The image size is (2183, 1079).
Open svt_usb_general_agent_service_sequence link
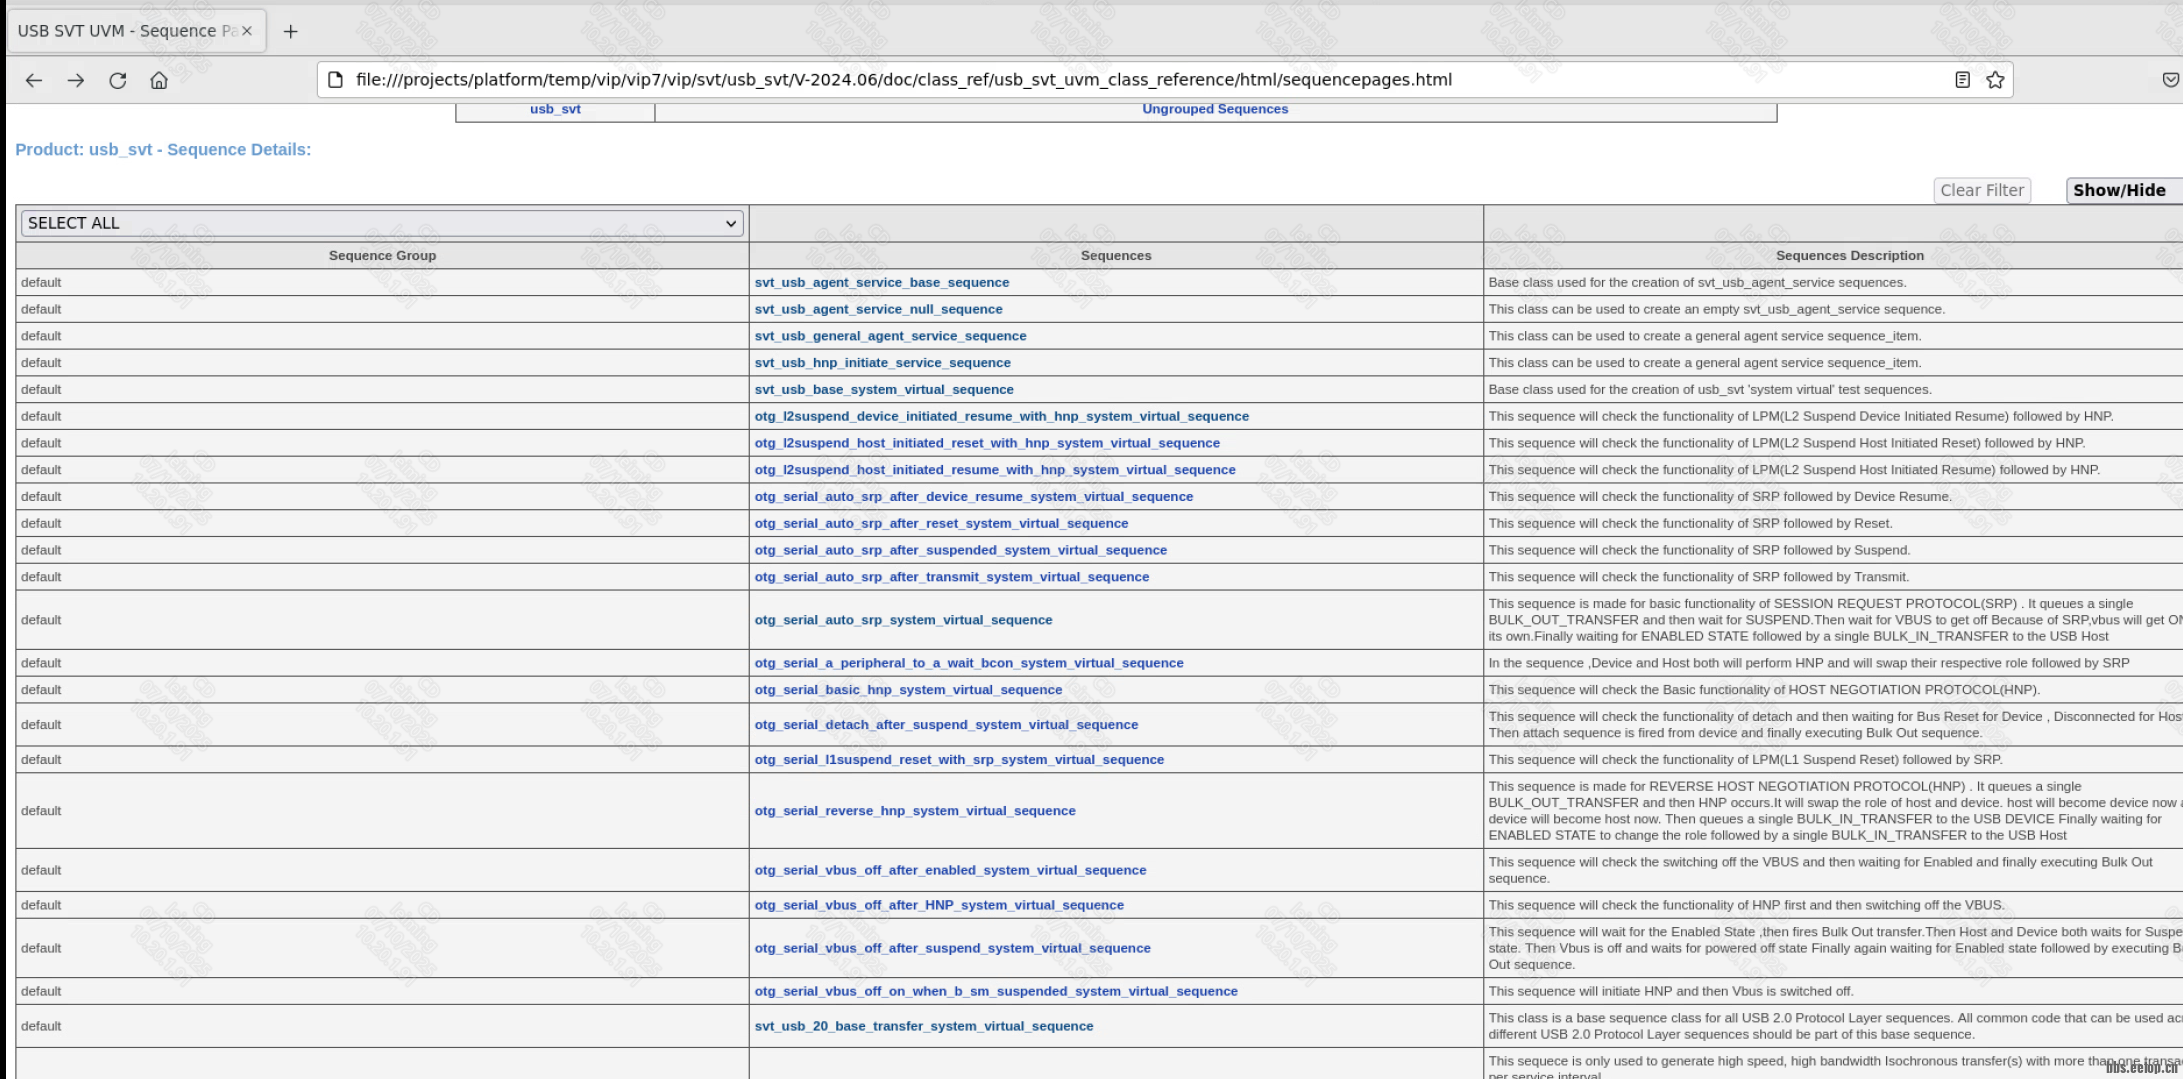[890, 336]
